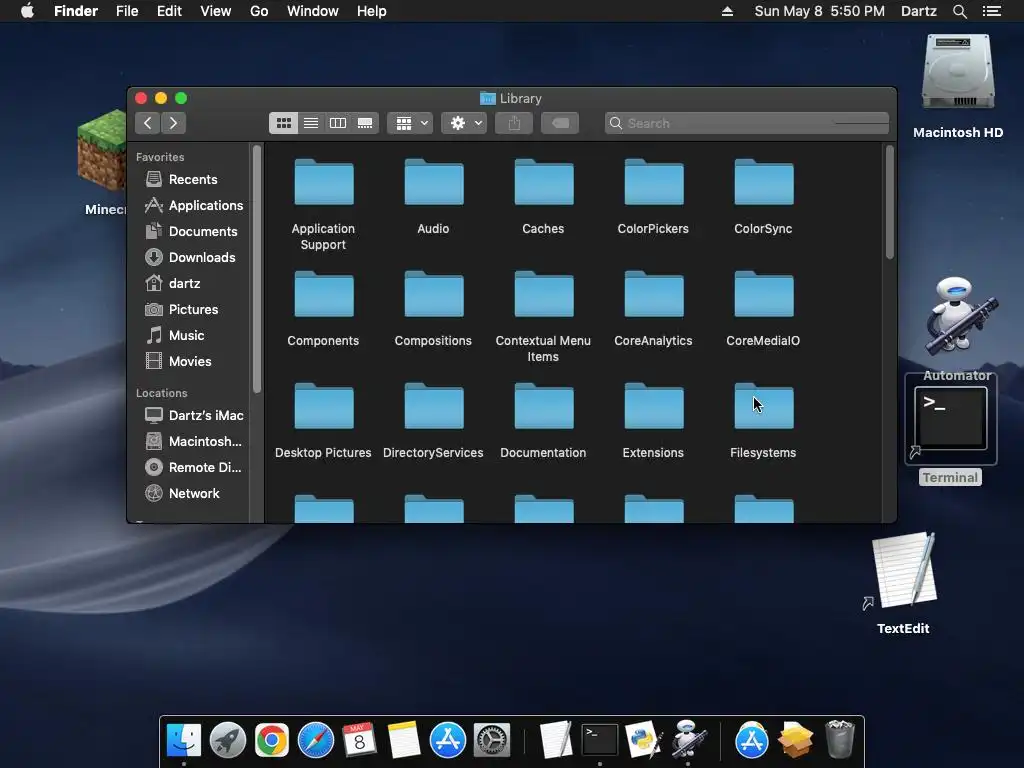Open the File menu
This screenshot has height=768, width=1024.
click(x=127, y=11)
